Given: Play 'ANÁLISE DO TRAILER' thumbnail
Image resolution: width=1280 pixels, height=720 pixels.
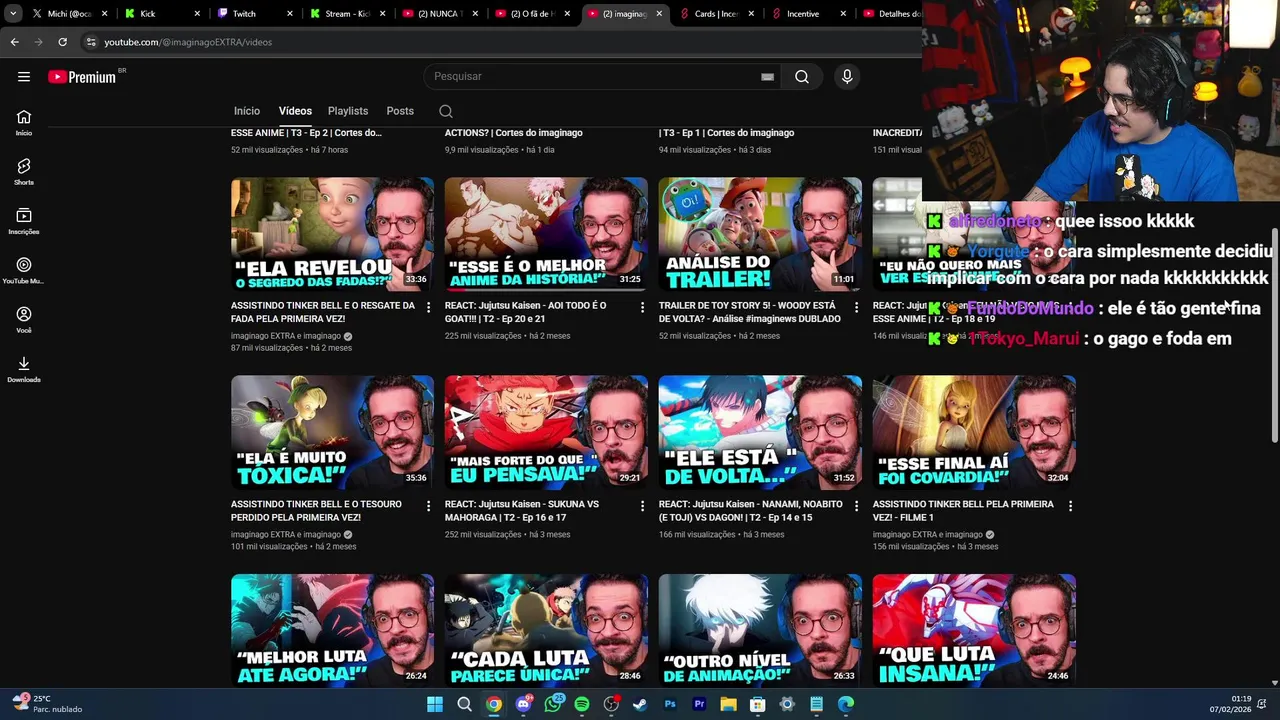Looking at the screenshot, I should click(x=760, y=234).
